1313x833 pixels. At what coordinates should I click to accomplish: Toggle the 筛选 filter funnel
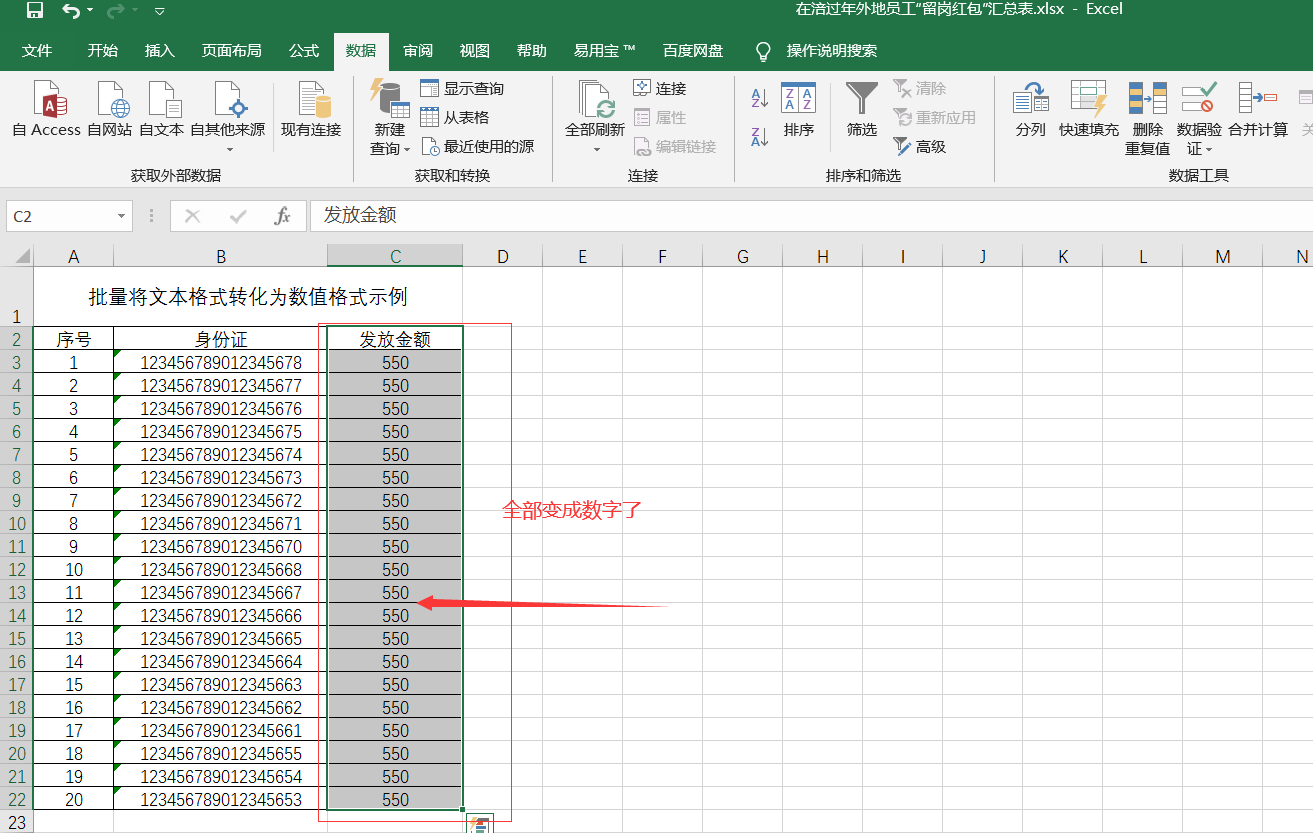coord(862,110)
